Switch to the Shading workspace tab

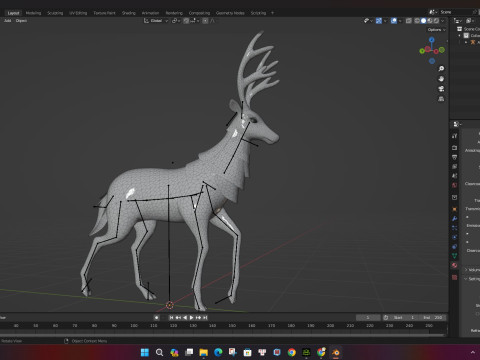tap(129, 13)
